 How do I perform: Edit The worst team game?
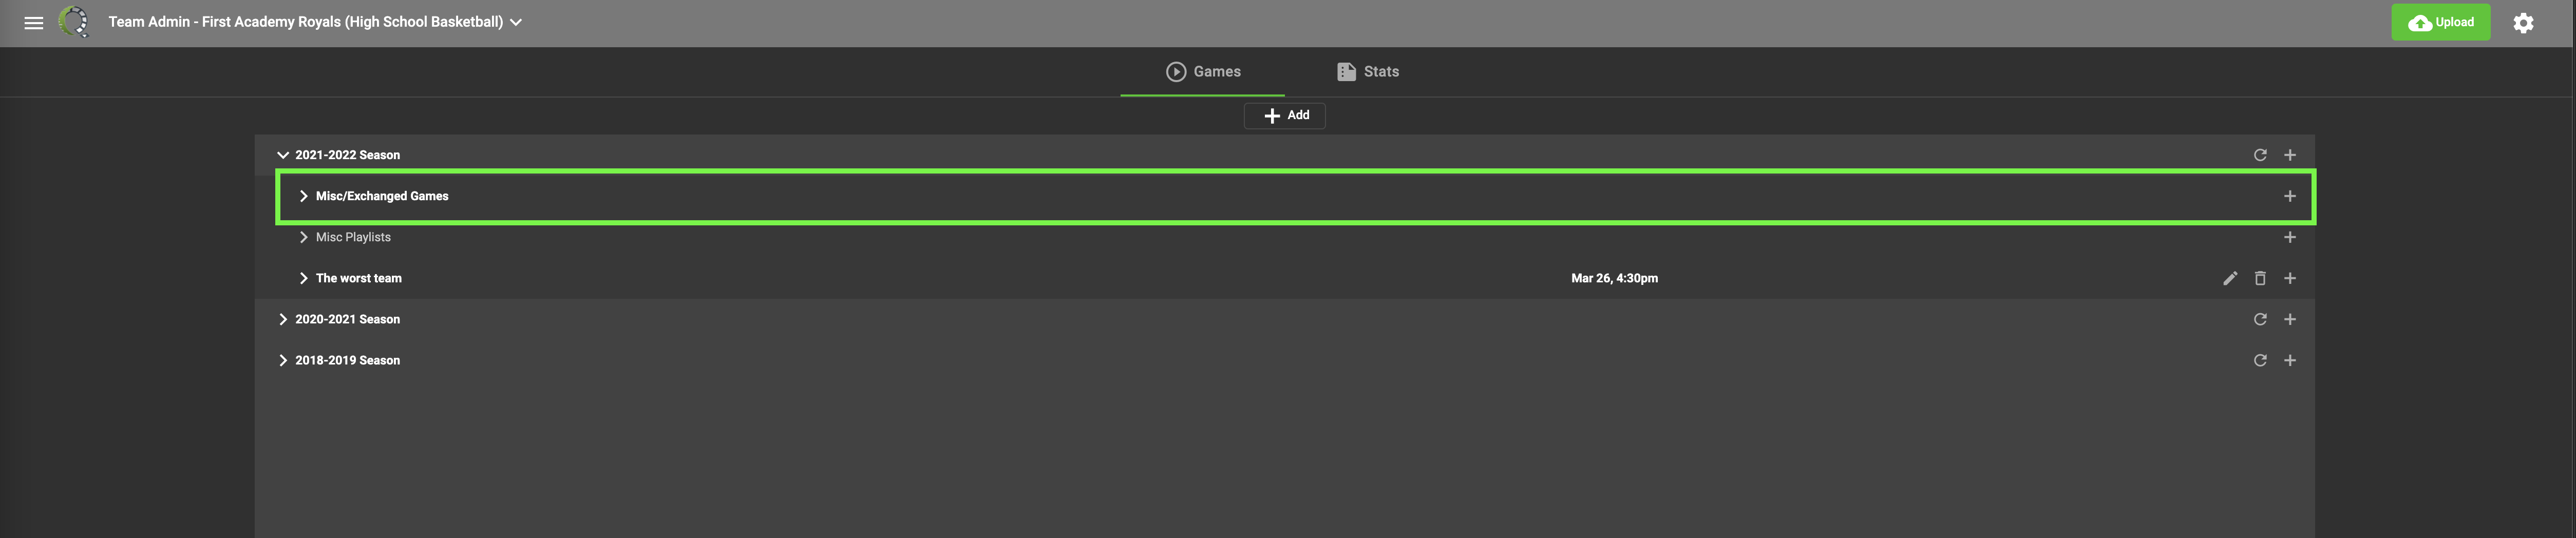tap(2229, 278)
